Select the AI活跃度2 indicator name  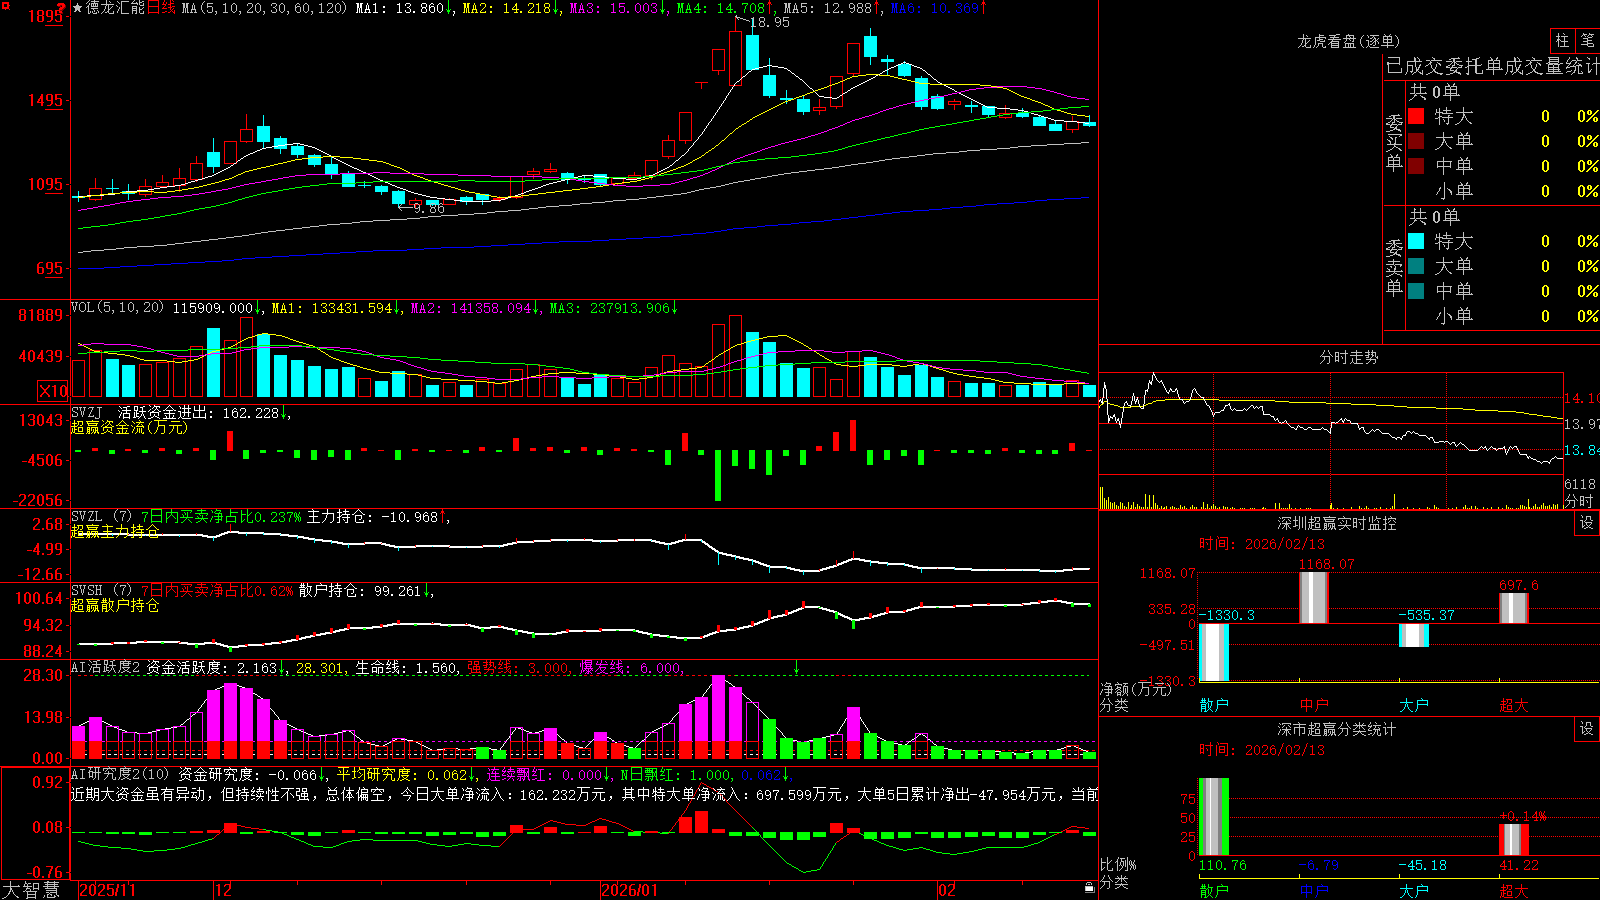[x=106, y=667]
